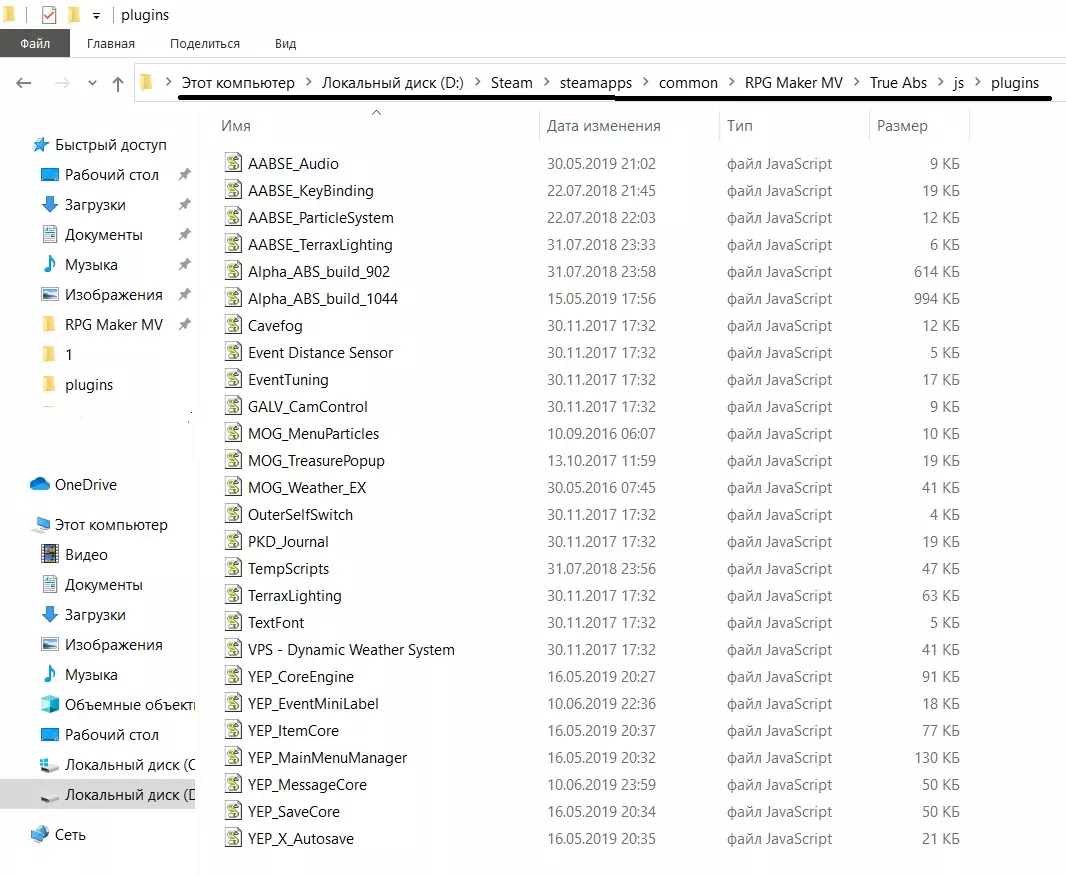The height and width of the screenshot is (876, 1066).
Task: Click the Видео folder film icon
Action: [50, 554]
